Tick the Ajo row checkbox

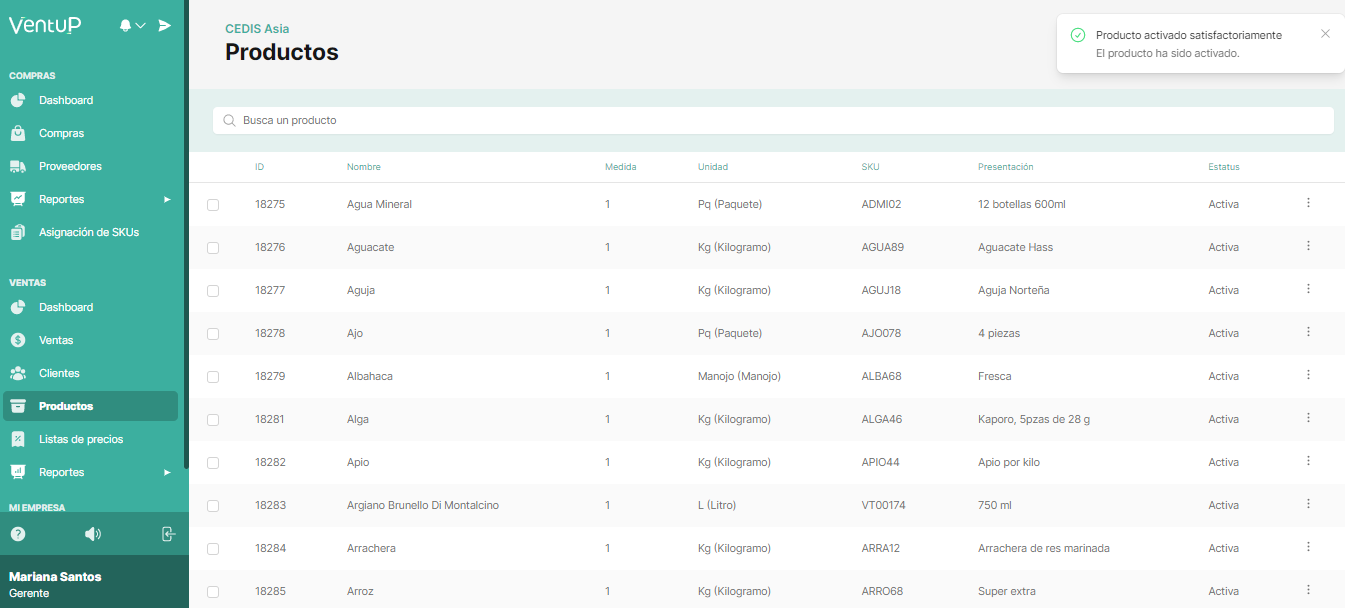point(213,334)
